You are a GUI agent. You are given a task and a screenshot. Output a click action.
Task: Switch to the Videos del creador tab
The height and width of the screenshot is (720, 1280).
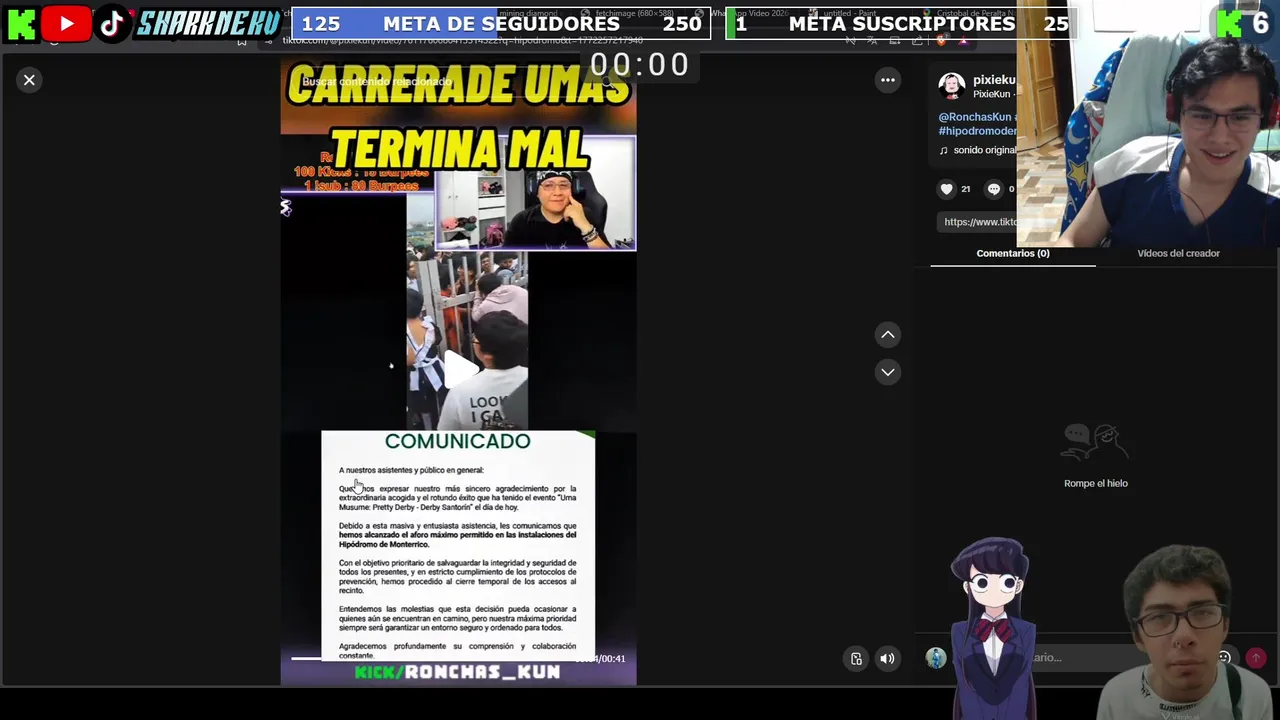tap(1178, 253)
